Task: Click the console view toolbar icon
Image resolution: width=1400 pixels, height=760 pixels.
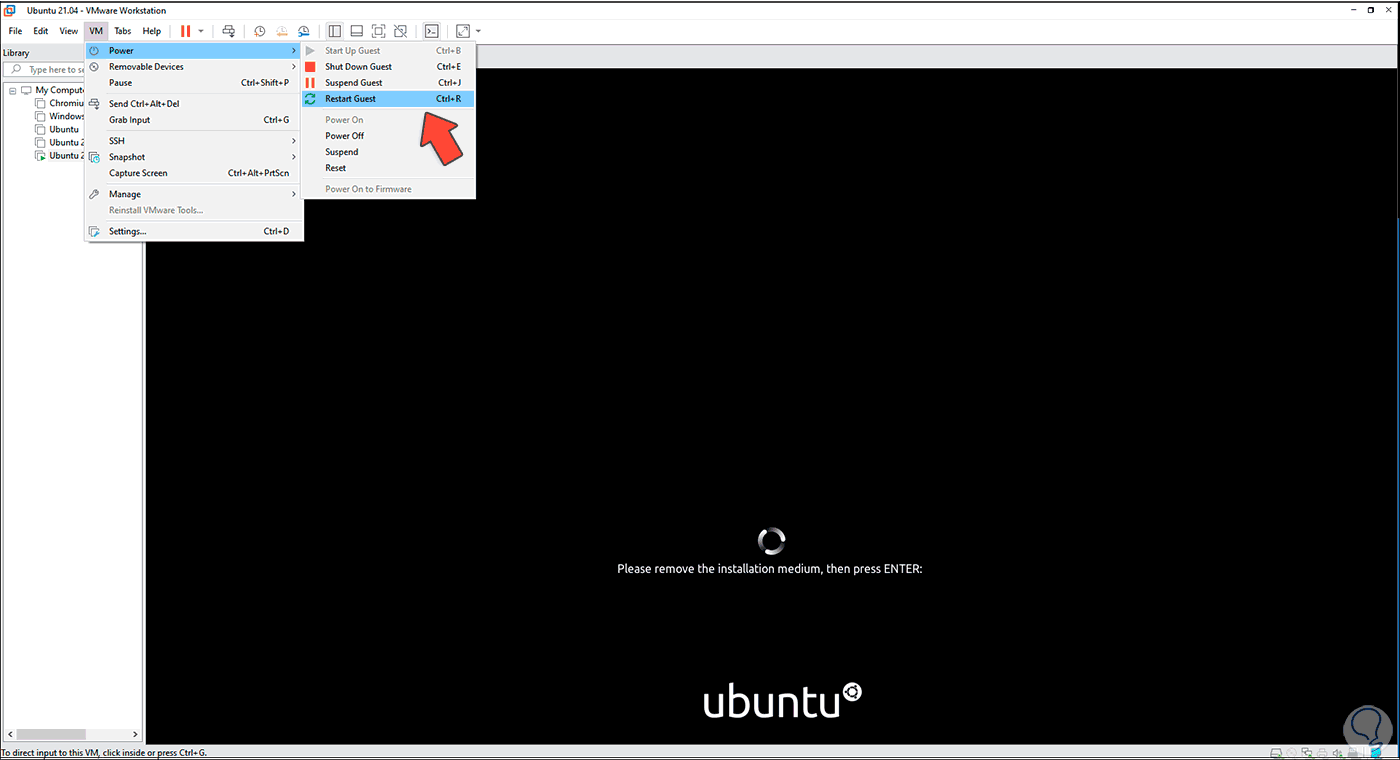Action: (432, 31)
